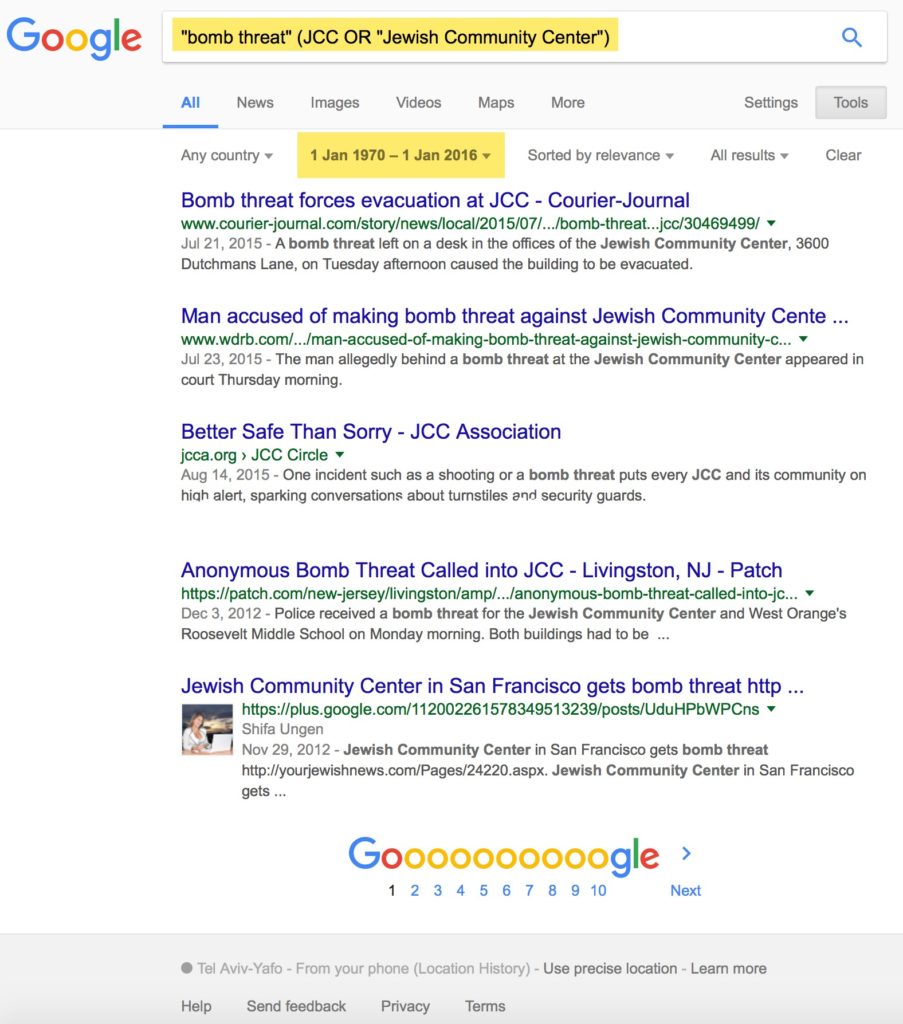Open the All results dropdown
Viewport: 903px width, 1024px height.
pos(750,155)
